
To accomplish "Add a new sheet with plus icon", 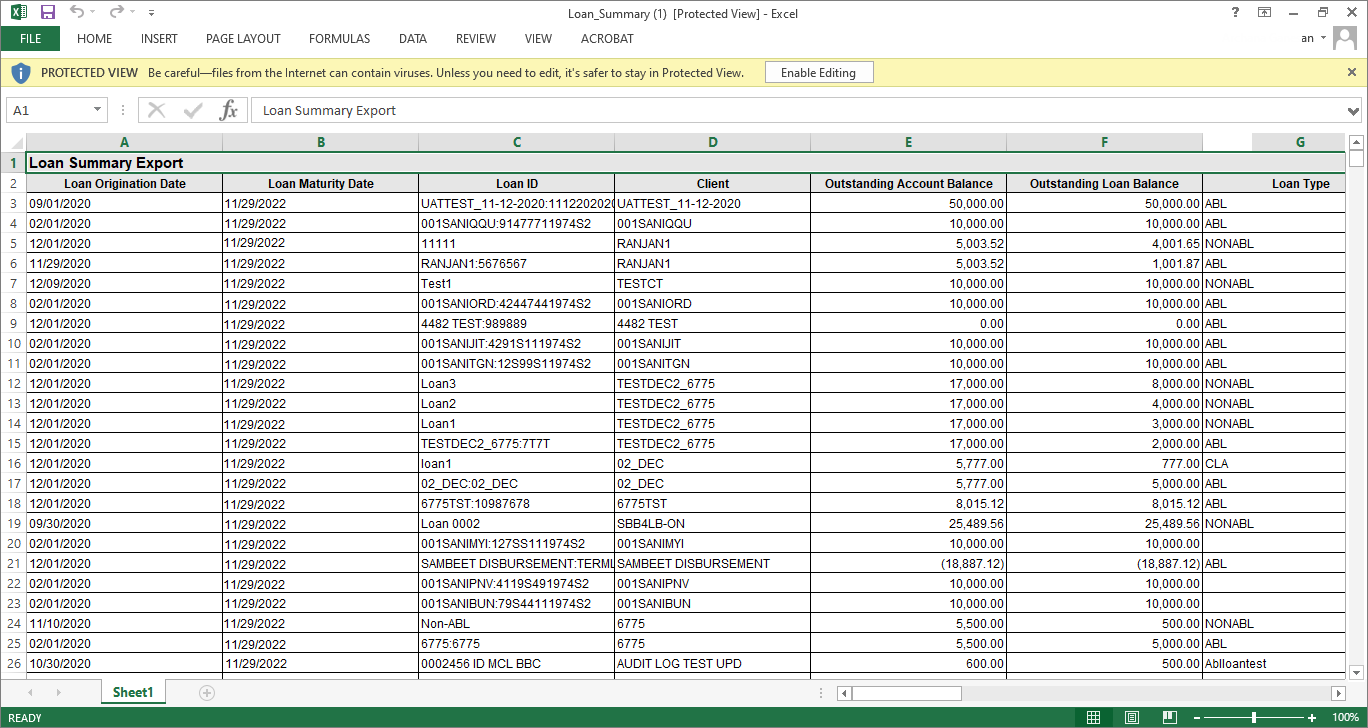I will pos(207,692).
